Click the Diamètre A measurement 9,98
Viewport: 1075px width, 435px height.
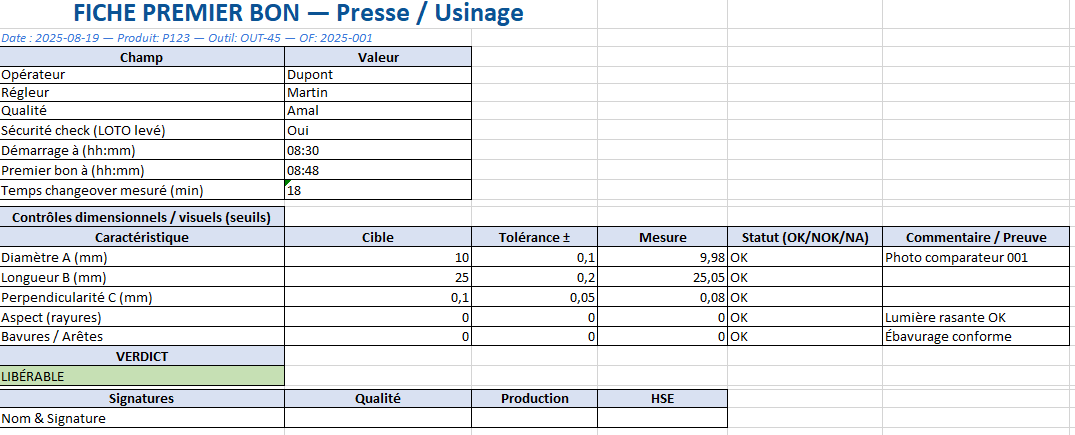[x=662, y=257]
